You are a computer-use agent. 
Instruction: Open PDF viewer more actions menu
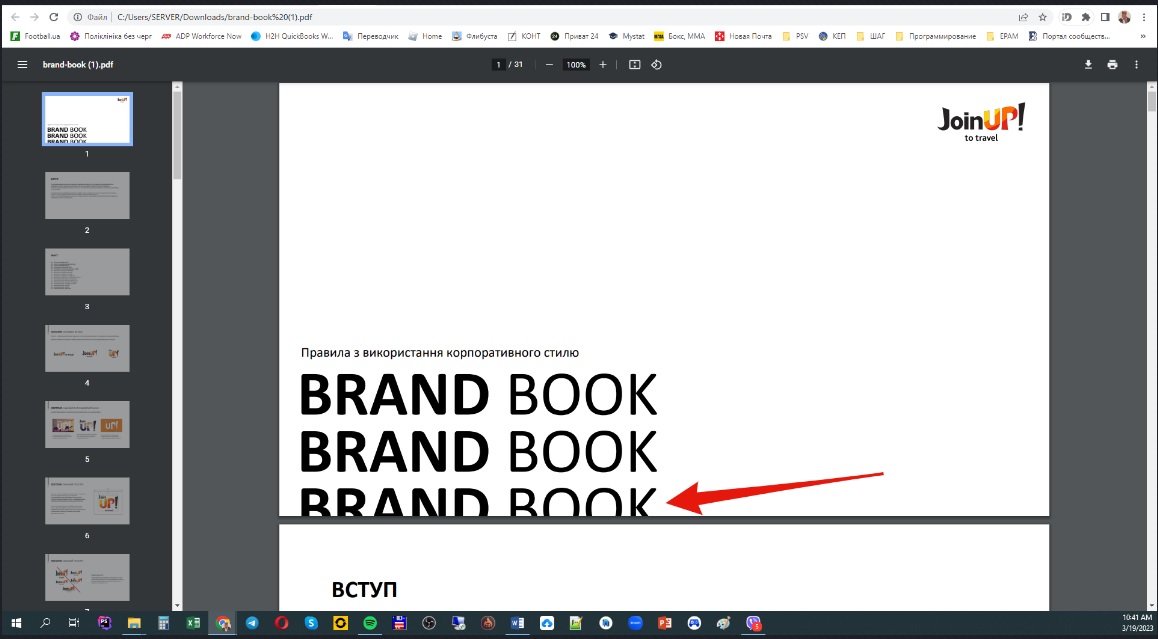click(x=1136, y=65)
